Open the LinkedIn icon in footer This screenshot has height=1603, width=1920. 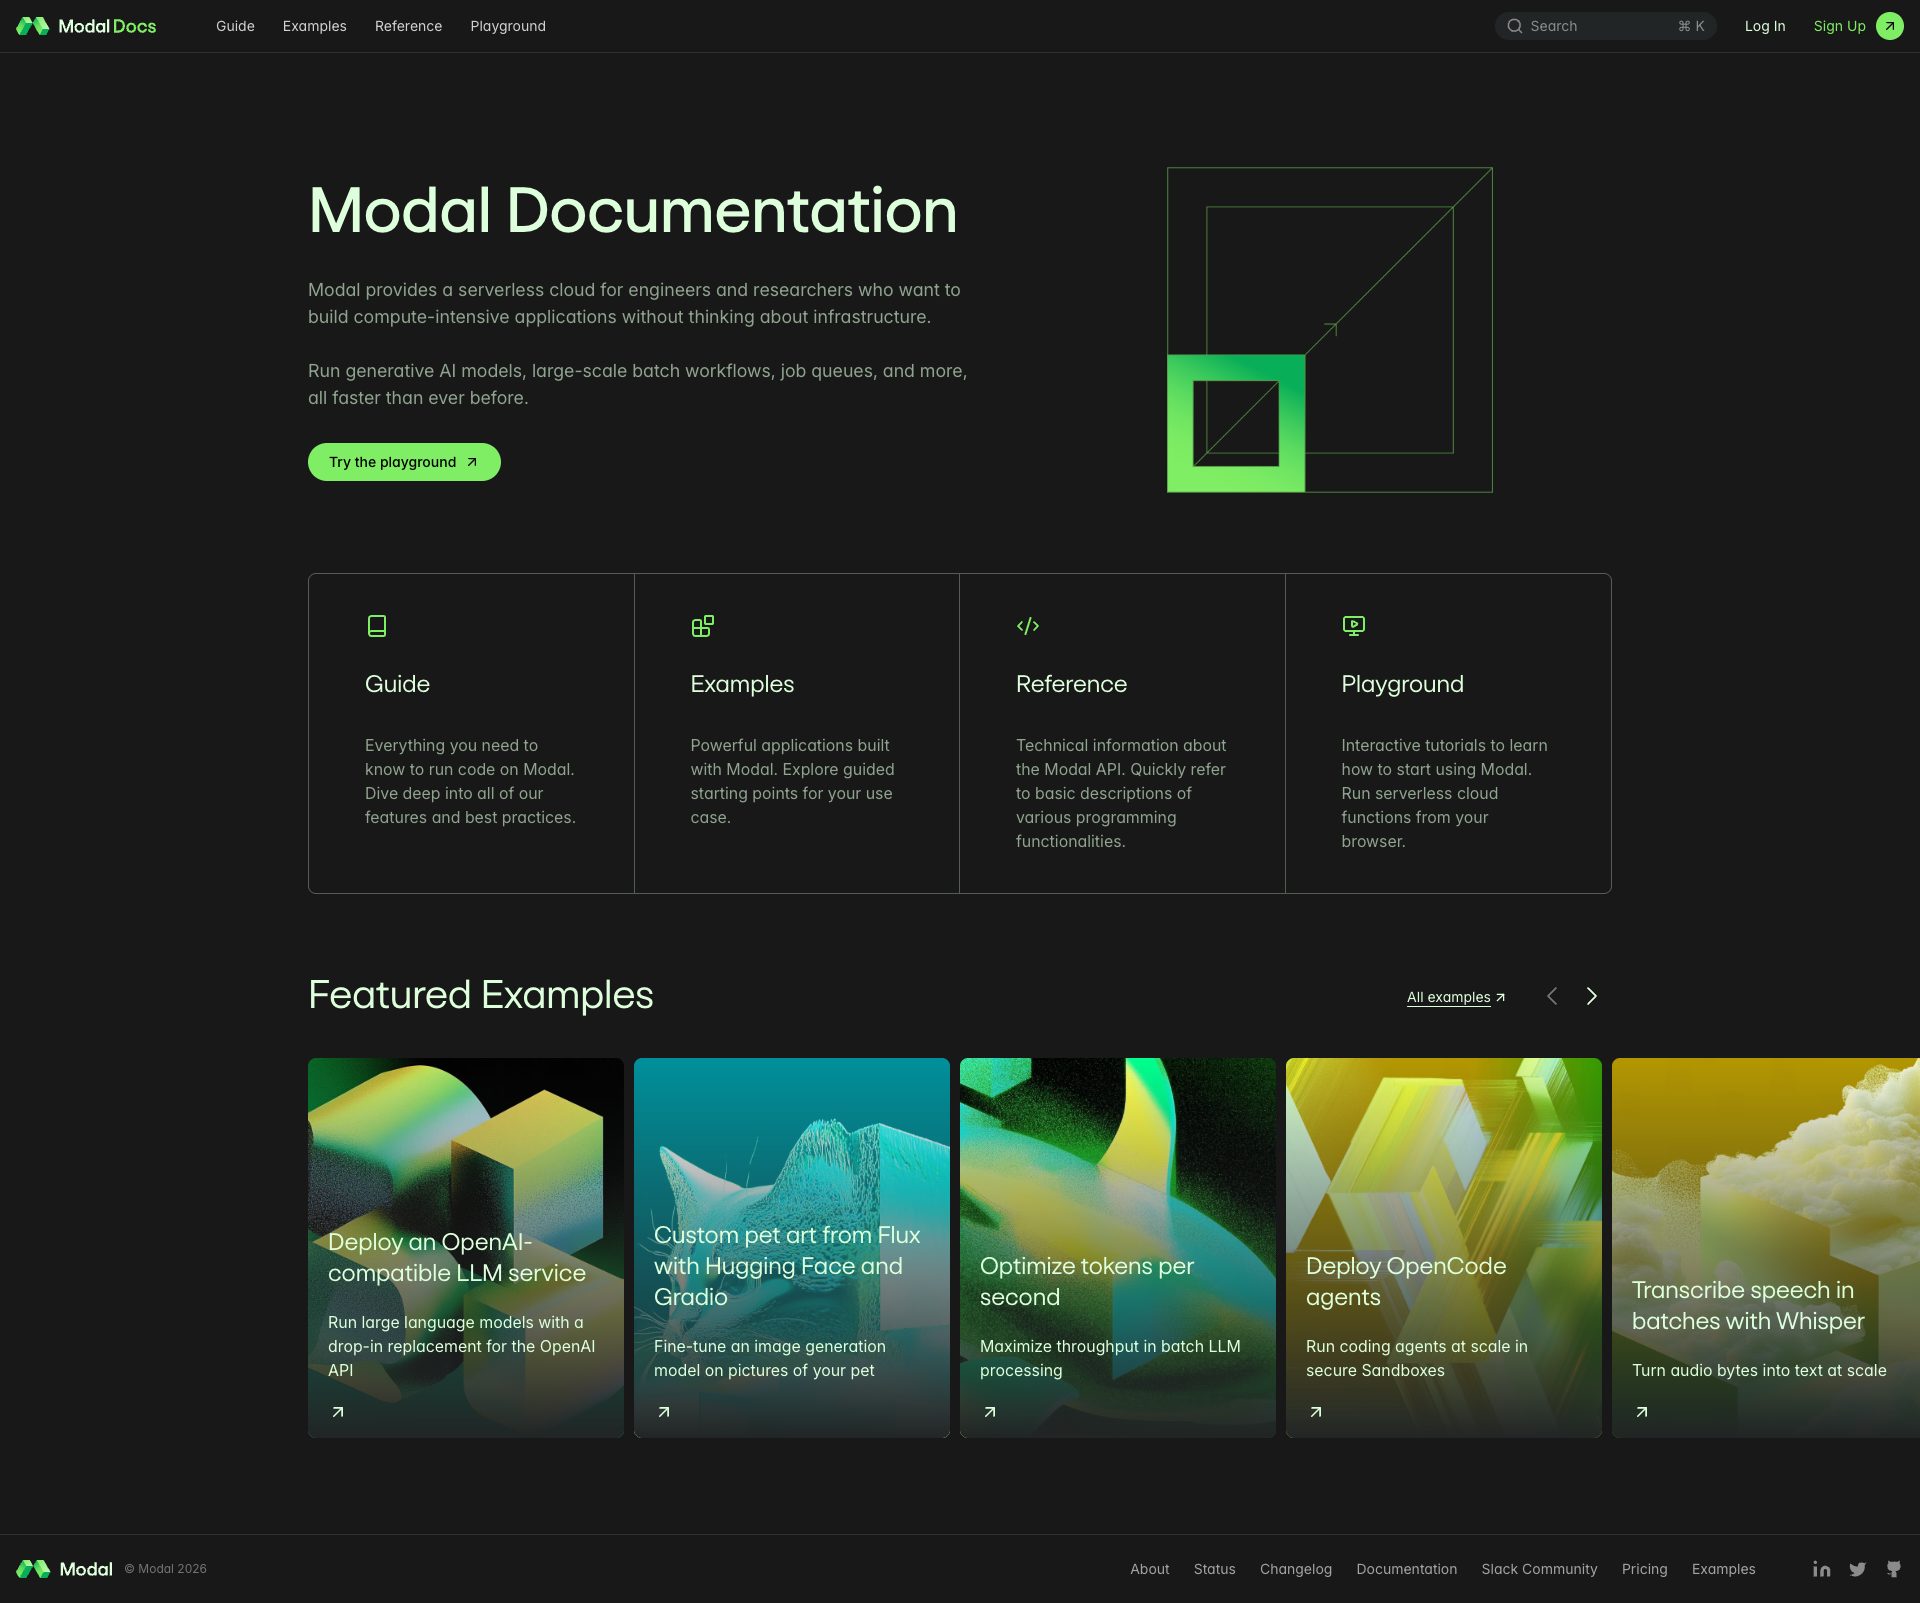[x=1821, y=1569]
